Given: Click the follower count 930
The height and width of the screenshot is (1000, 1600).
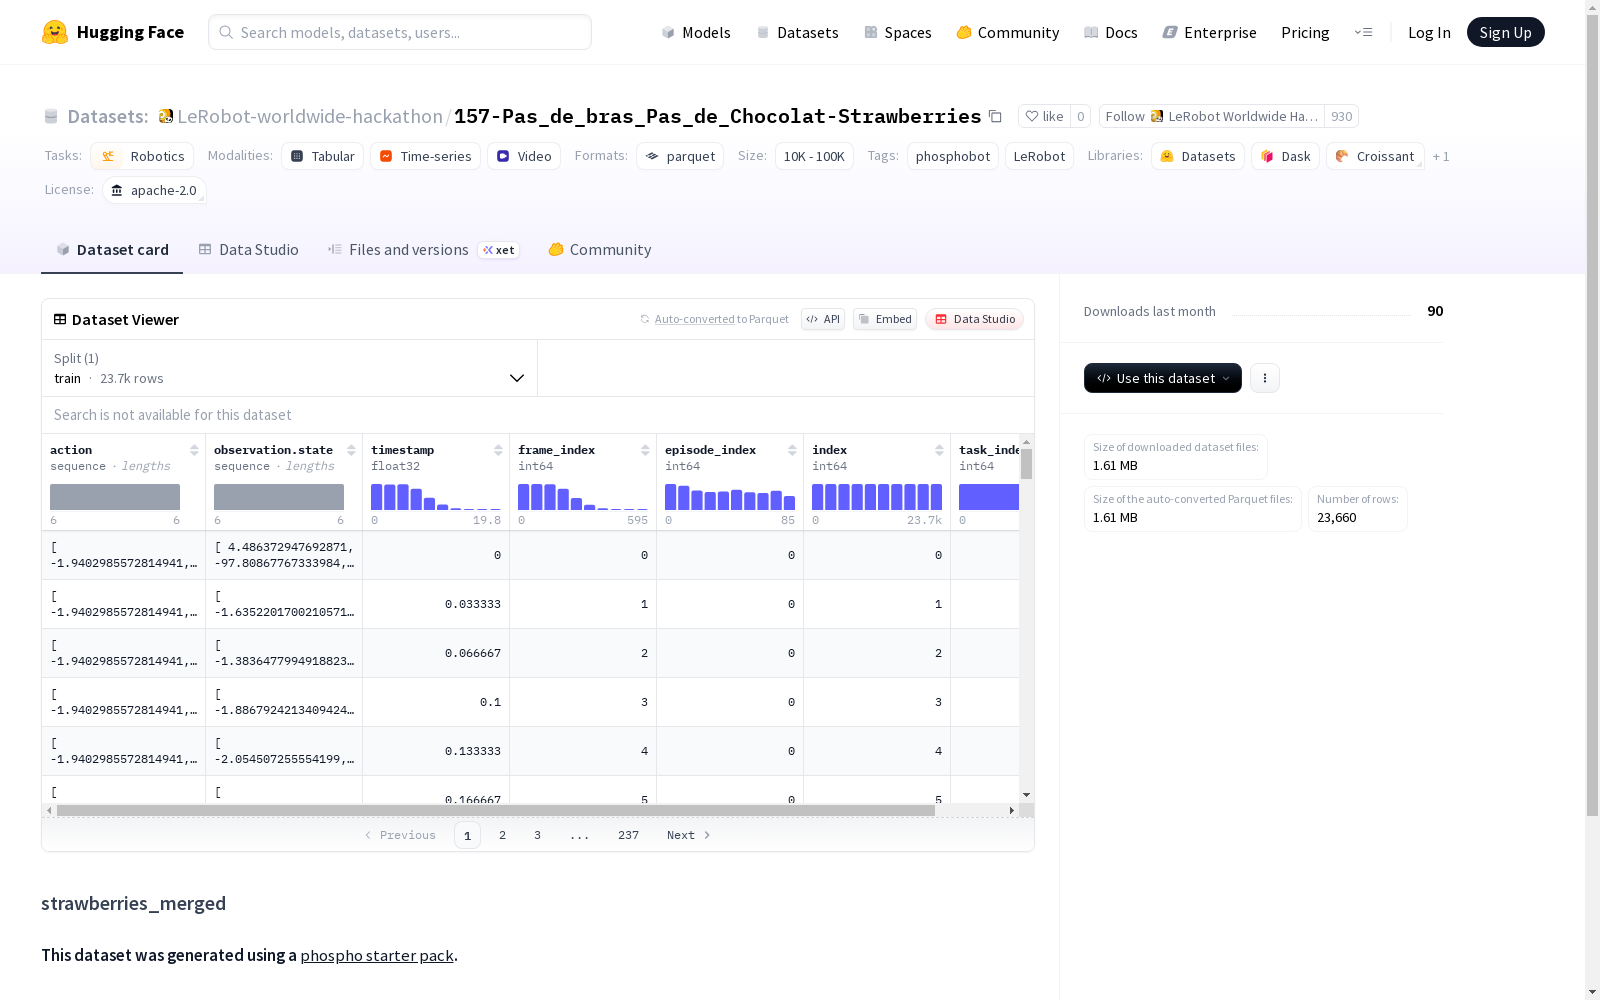Looking at the screenshot, I should [1341, 116].
